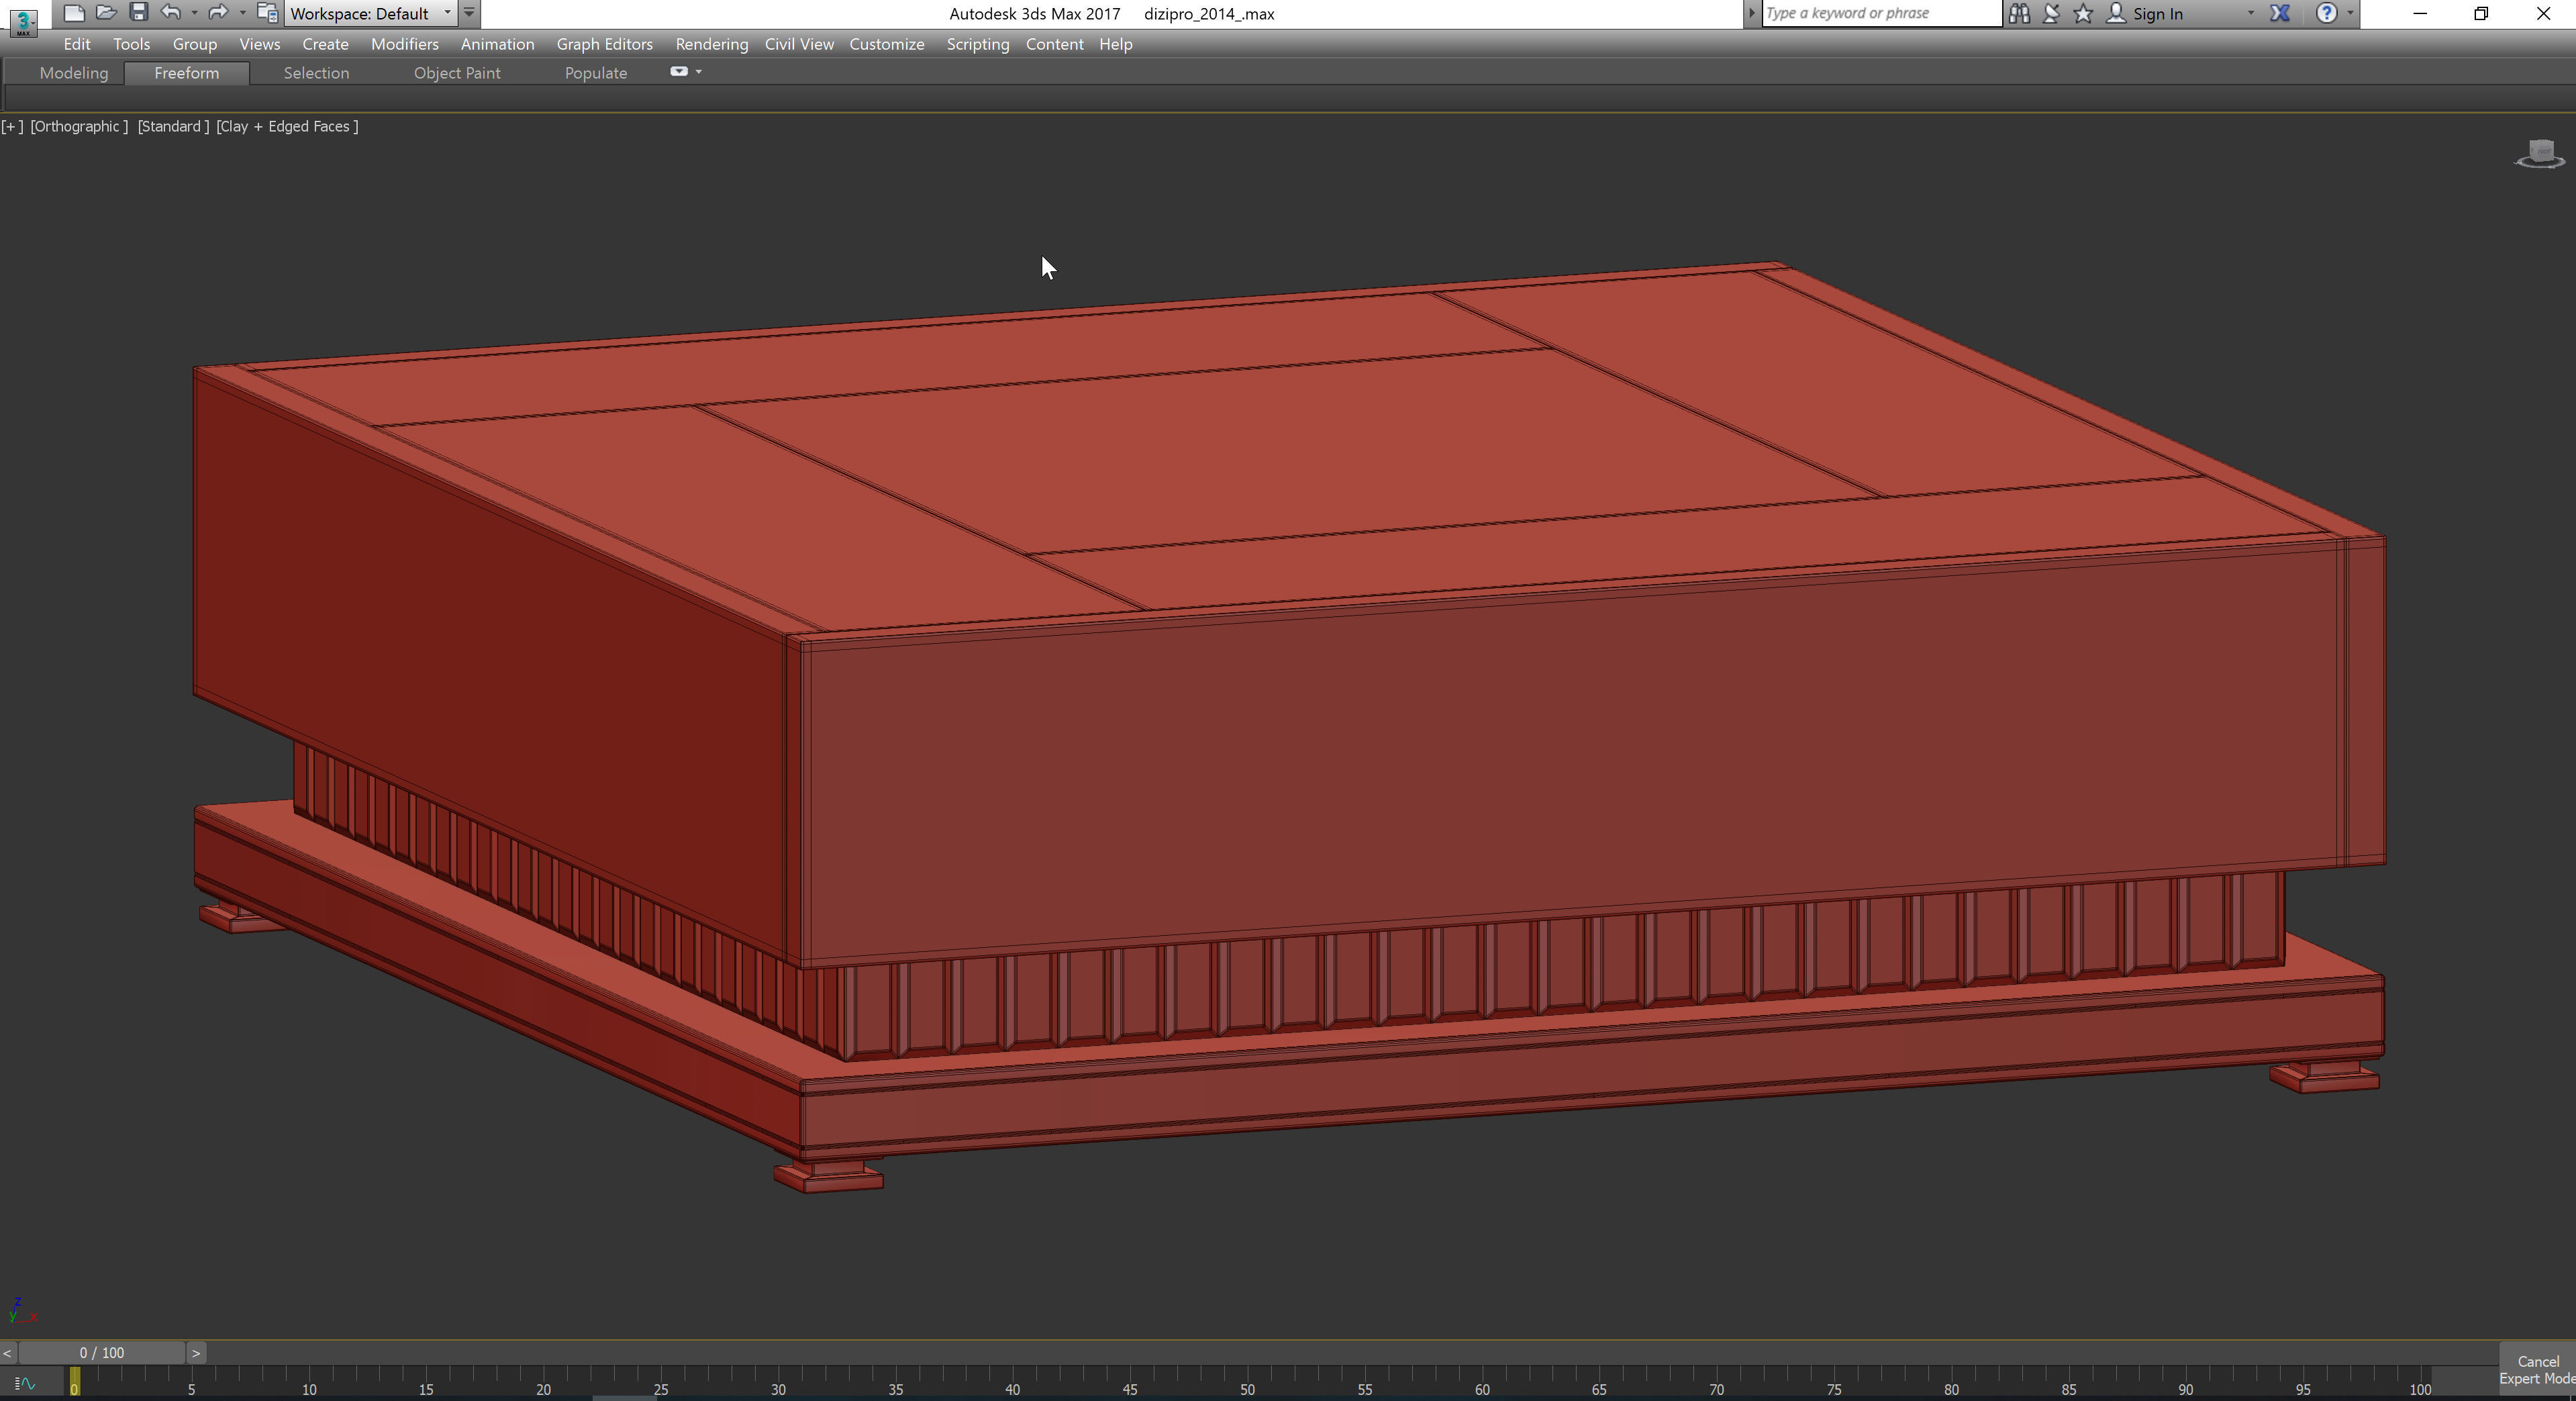Open the Autodesk Exchange X icon
Screen dimensions: 2576x1401
click(x=2280, y=13)
